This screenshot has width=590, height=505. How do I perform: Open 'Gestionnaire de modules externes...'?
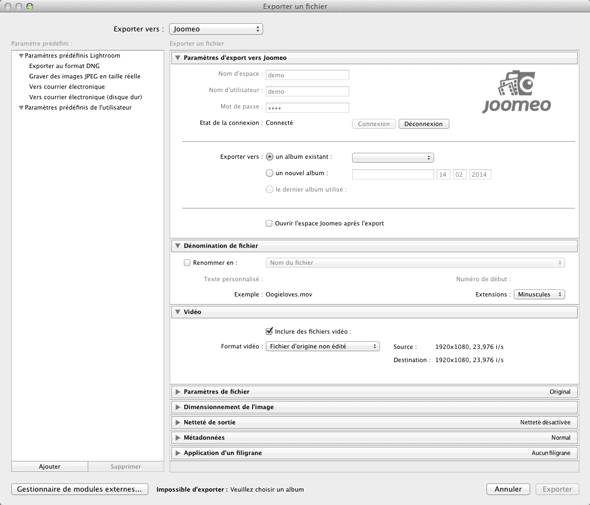[80, 489]
